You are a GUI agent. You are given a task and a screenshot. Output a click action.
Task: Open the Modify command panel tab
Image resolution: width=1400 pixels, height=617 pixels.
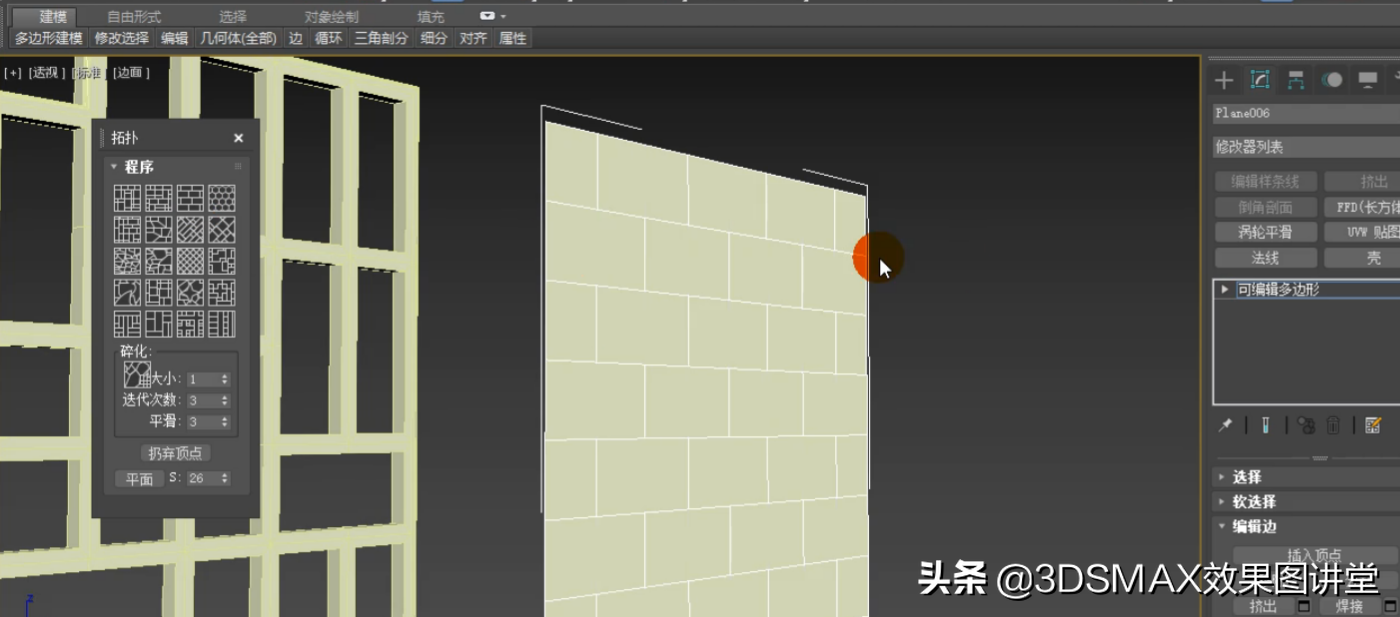pos(1260,80)
